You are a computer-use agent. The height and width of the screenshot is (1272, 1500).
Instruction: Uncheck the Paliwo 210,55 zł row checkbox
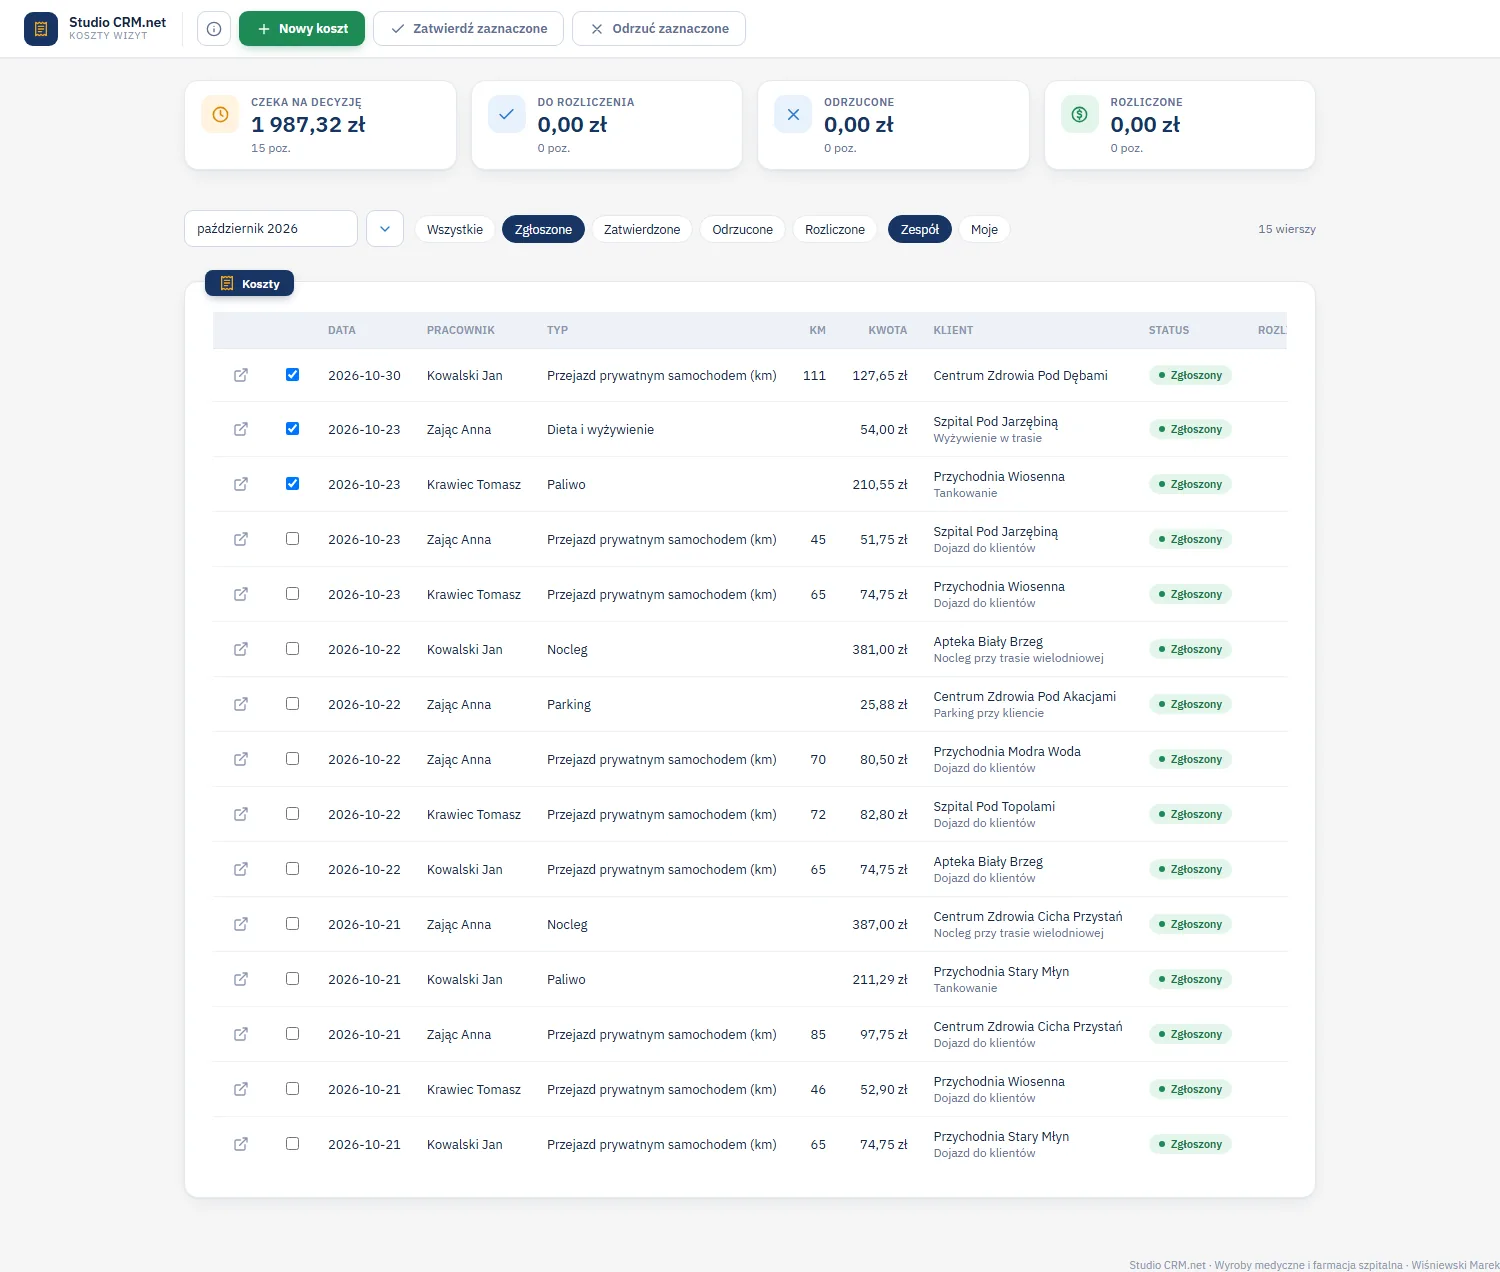[x=292, y=484]
